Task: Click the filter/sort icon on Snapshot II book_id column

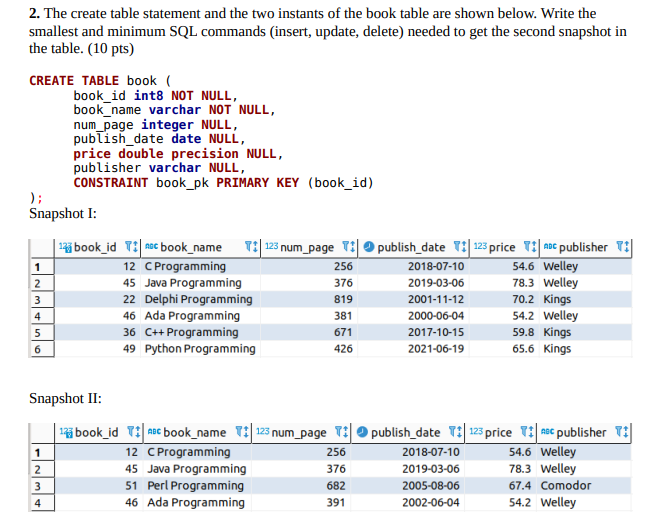Action: click(134, 432)
